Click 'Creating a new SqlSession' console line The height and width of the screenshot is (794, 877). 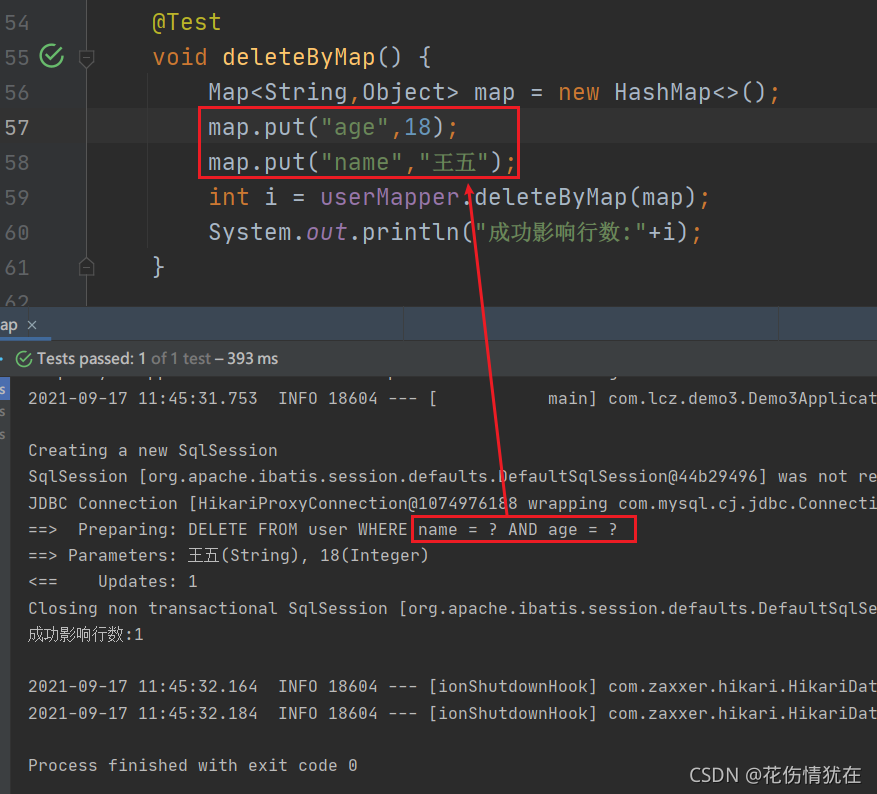point(153,451)
